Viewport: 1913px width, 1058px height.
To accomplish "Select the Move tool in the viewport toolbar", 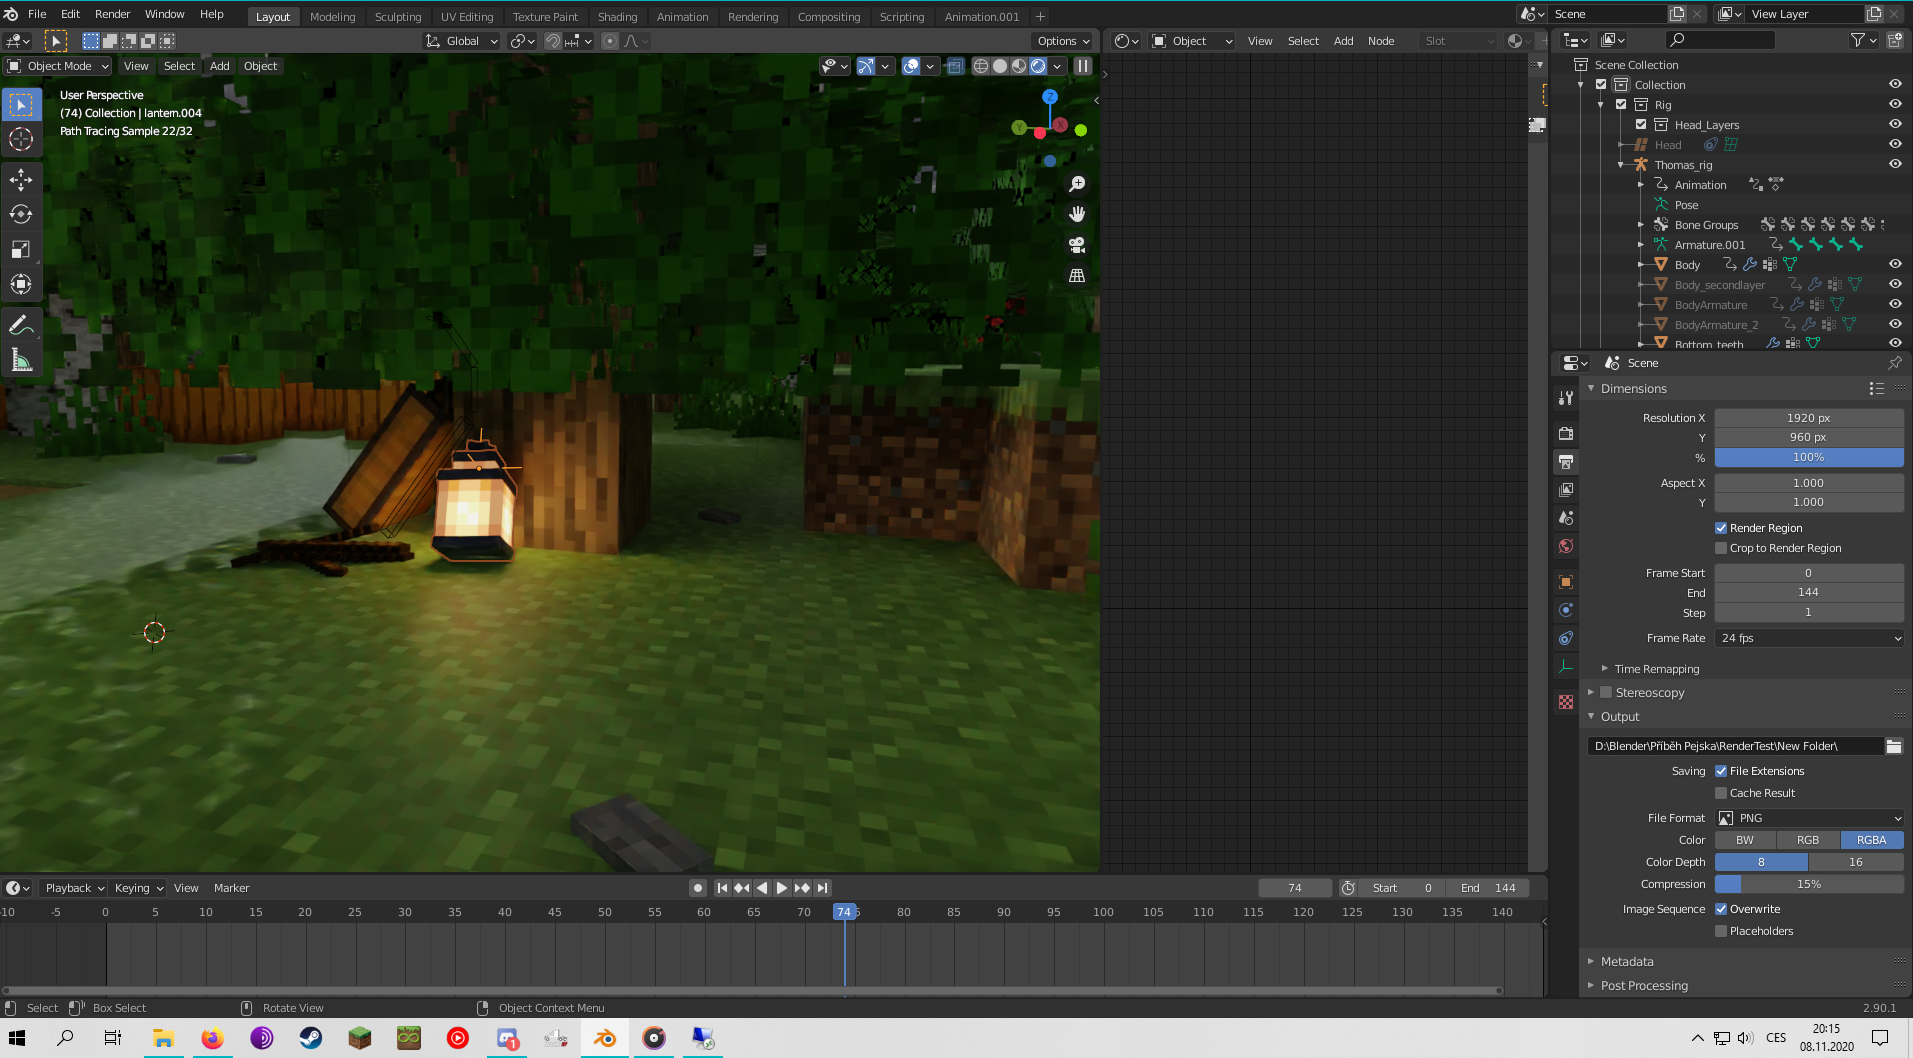I will click(x=21, y=180).
